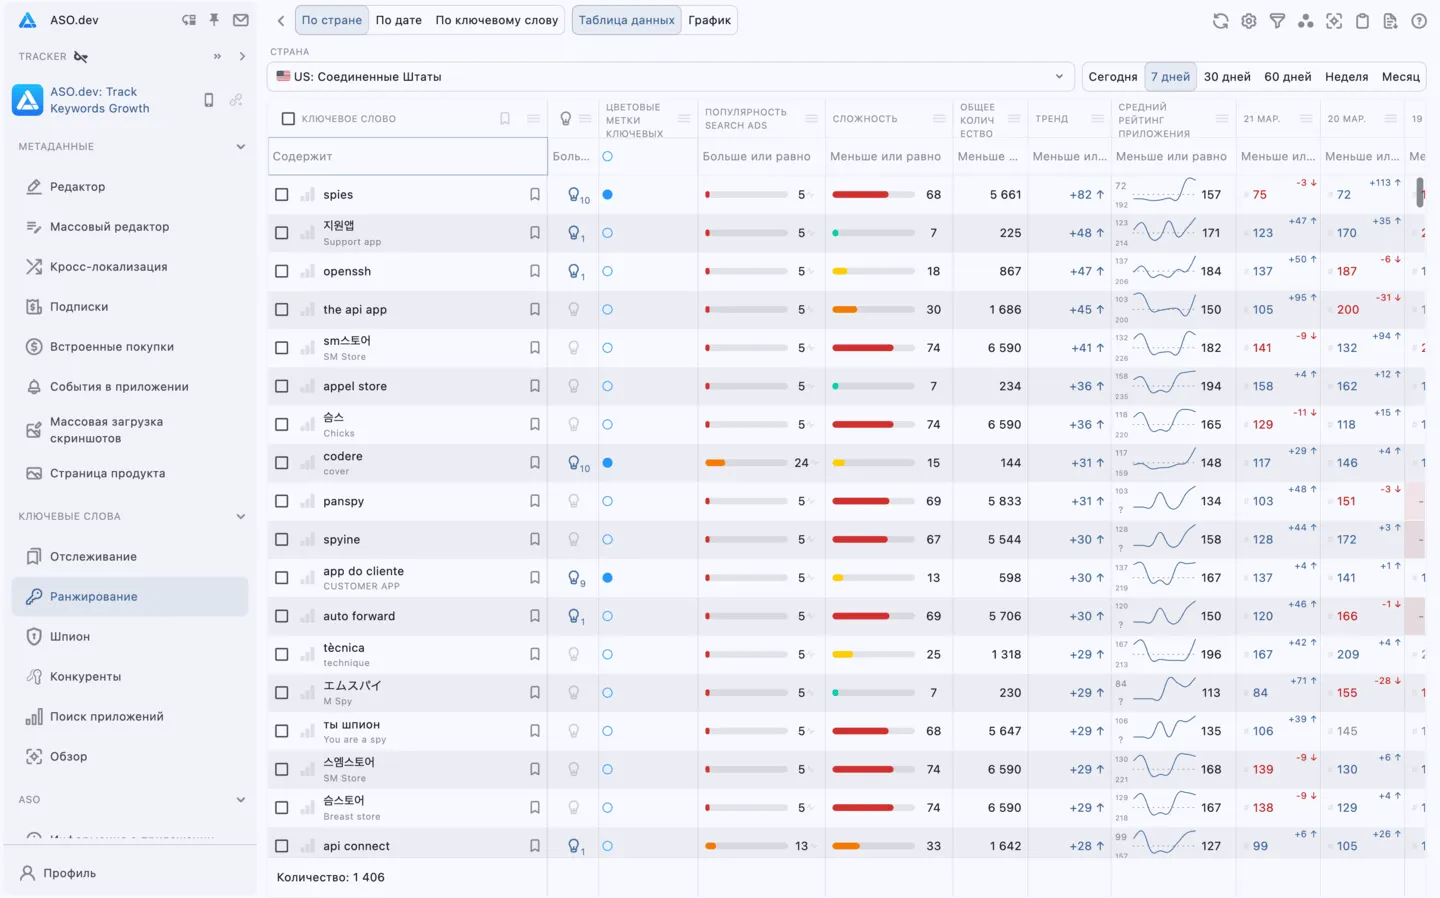Tick the 'panspy' row checkbox
The width and height of the screenshot is (1440, 898).
tap(282, 501)
